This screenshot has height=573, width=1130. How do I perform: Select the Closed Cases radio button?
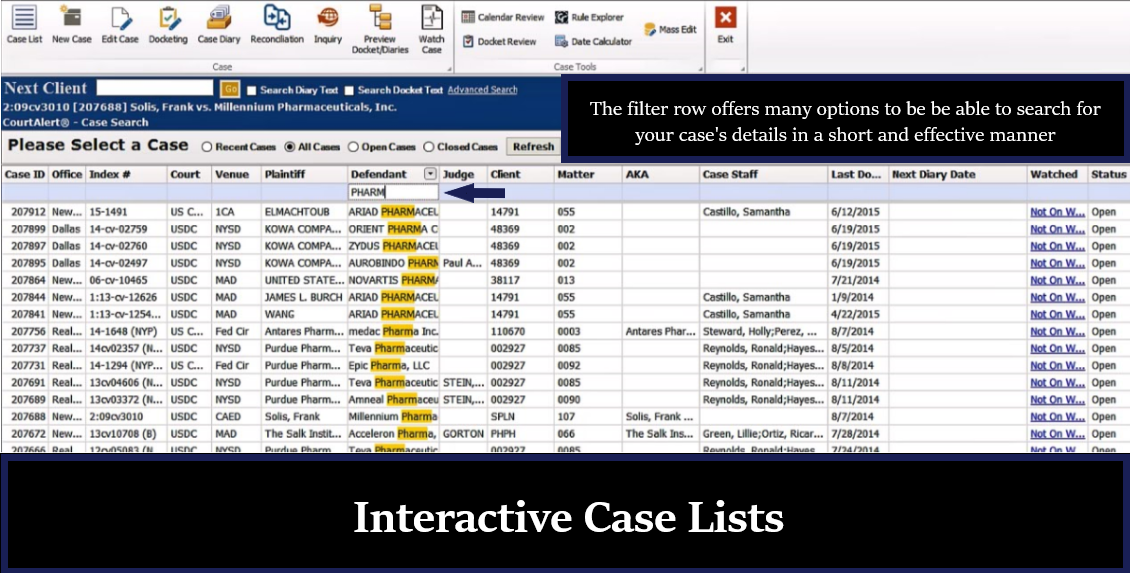(x=429, y=146)
